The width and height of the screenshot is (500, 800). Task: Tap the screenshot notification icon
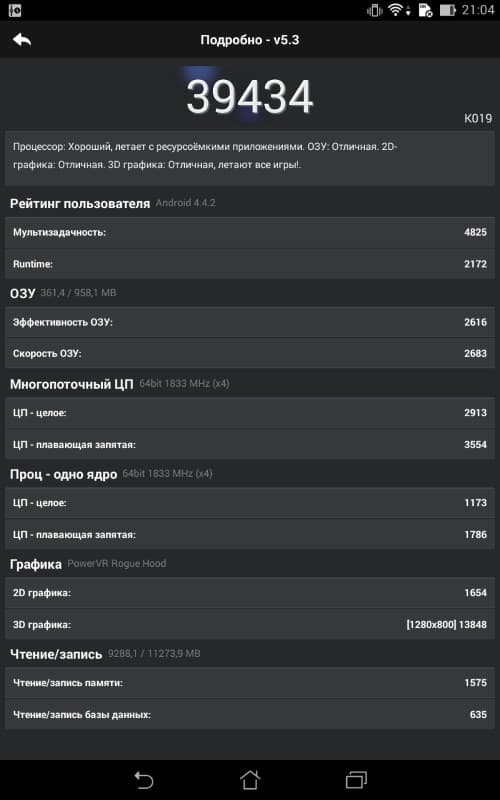coord(15,10)
